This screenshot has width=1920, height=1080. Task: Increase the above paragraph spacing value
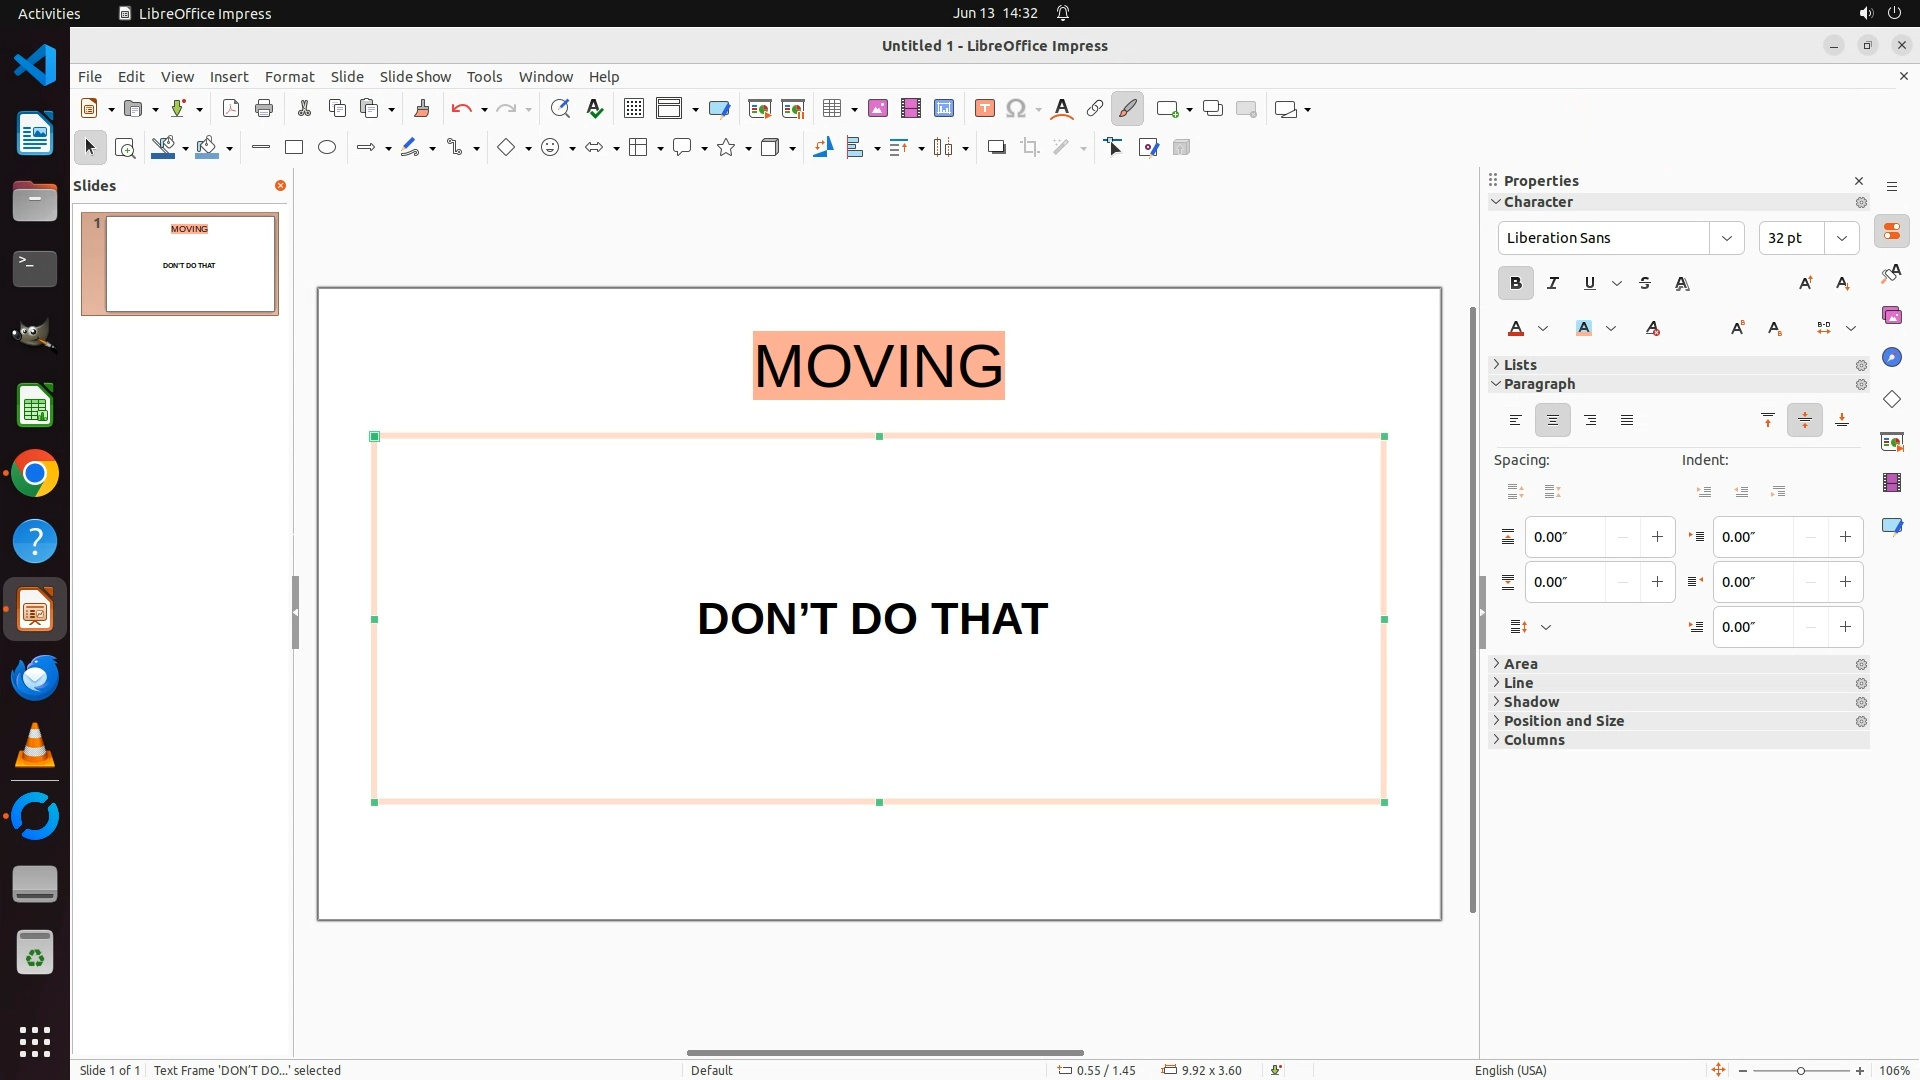click(1657, 537)
